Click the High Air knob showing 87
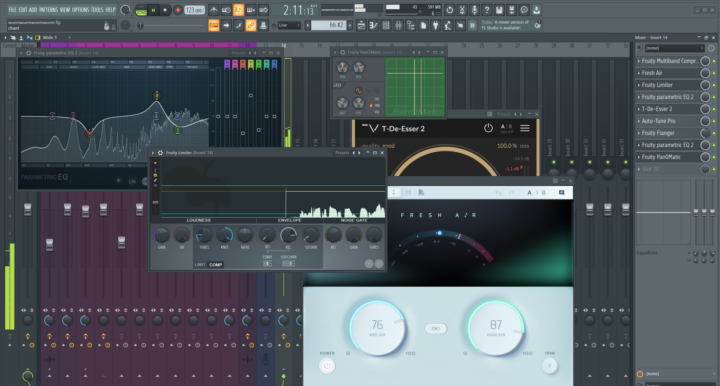The image size is (720, 386). (496, 328)
